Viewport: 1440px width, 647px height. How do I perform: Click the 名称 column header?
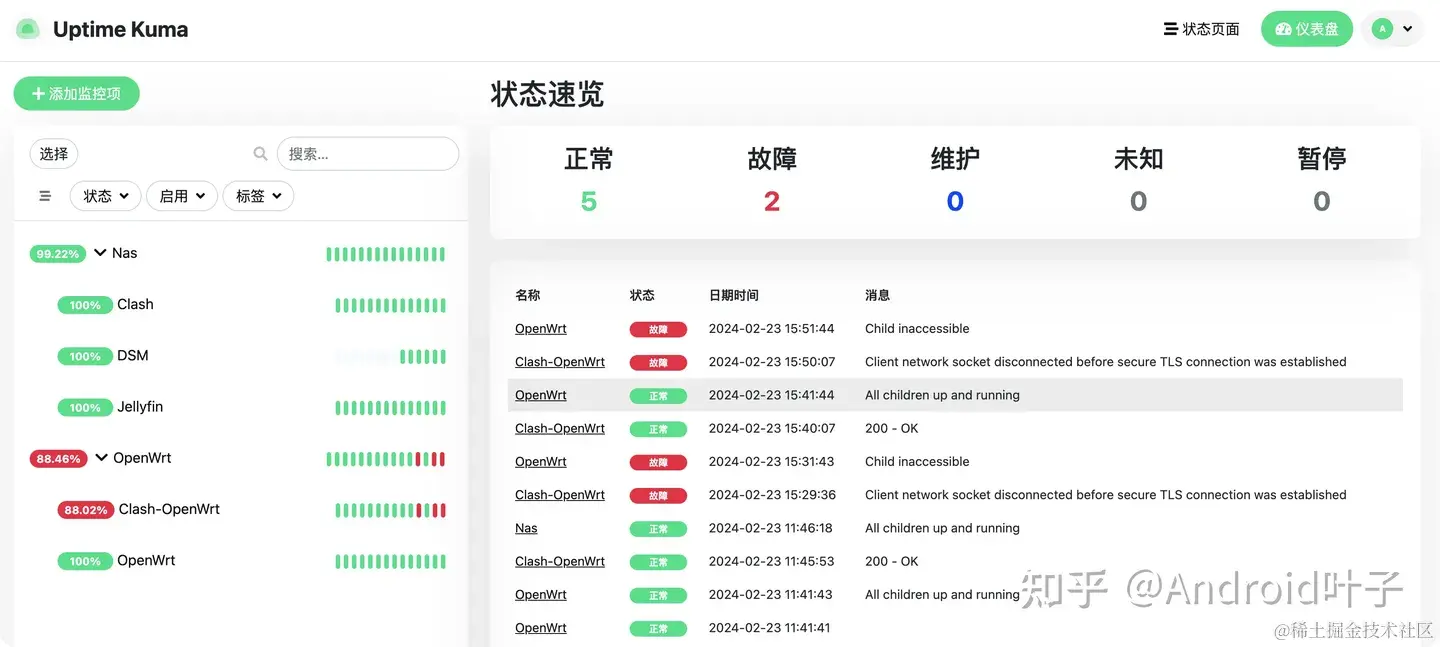(528, 295)
